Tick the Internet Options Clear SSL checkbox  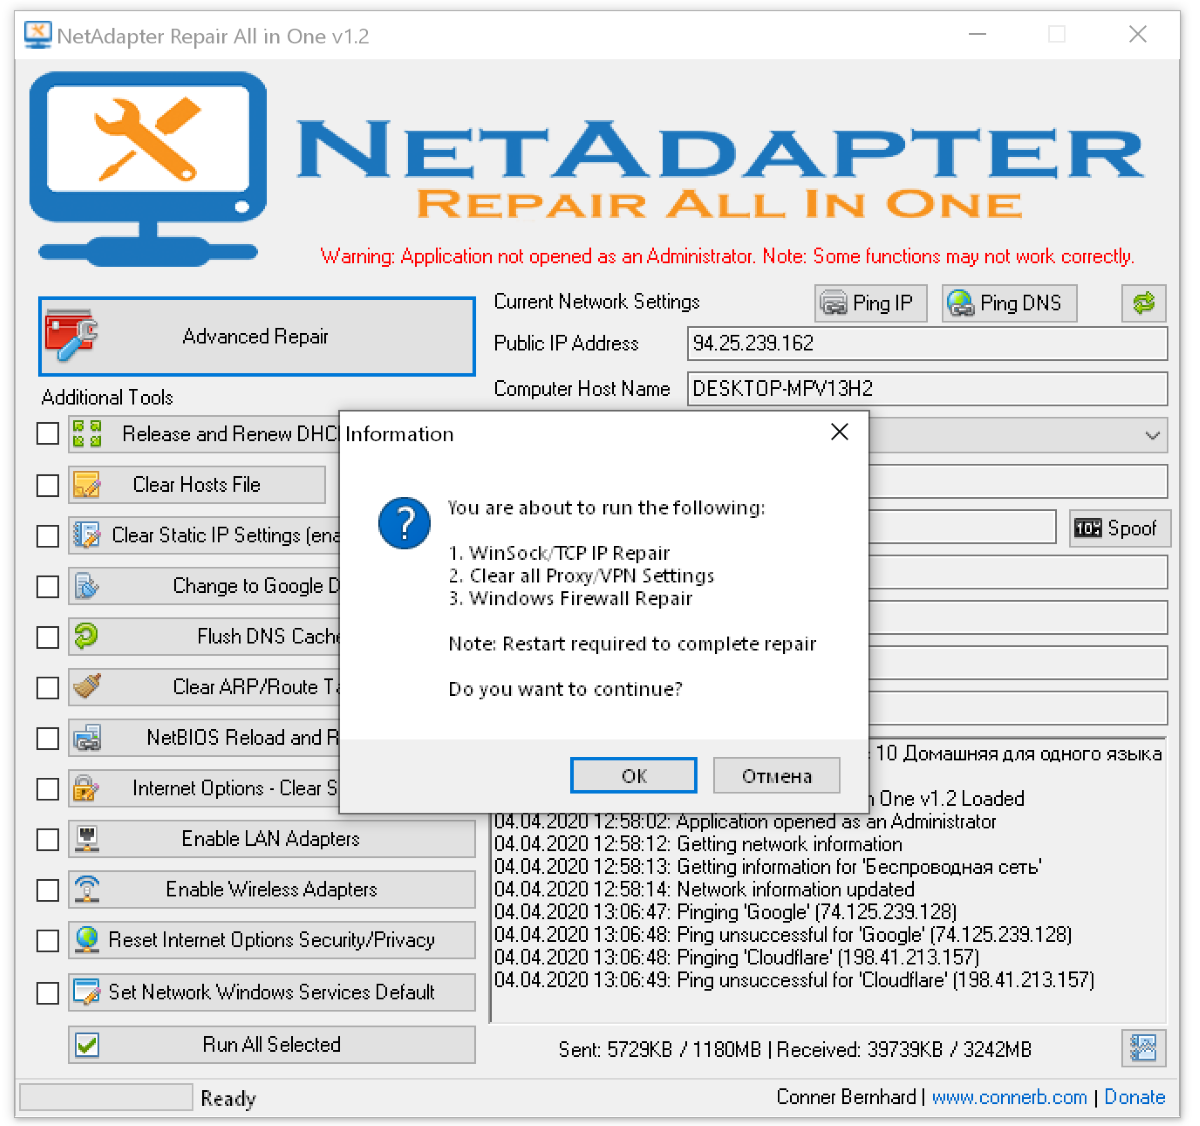(x=47, y=789)
